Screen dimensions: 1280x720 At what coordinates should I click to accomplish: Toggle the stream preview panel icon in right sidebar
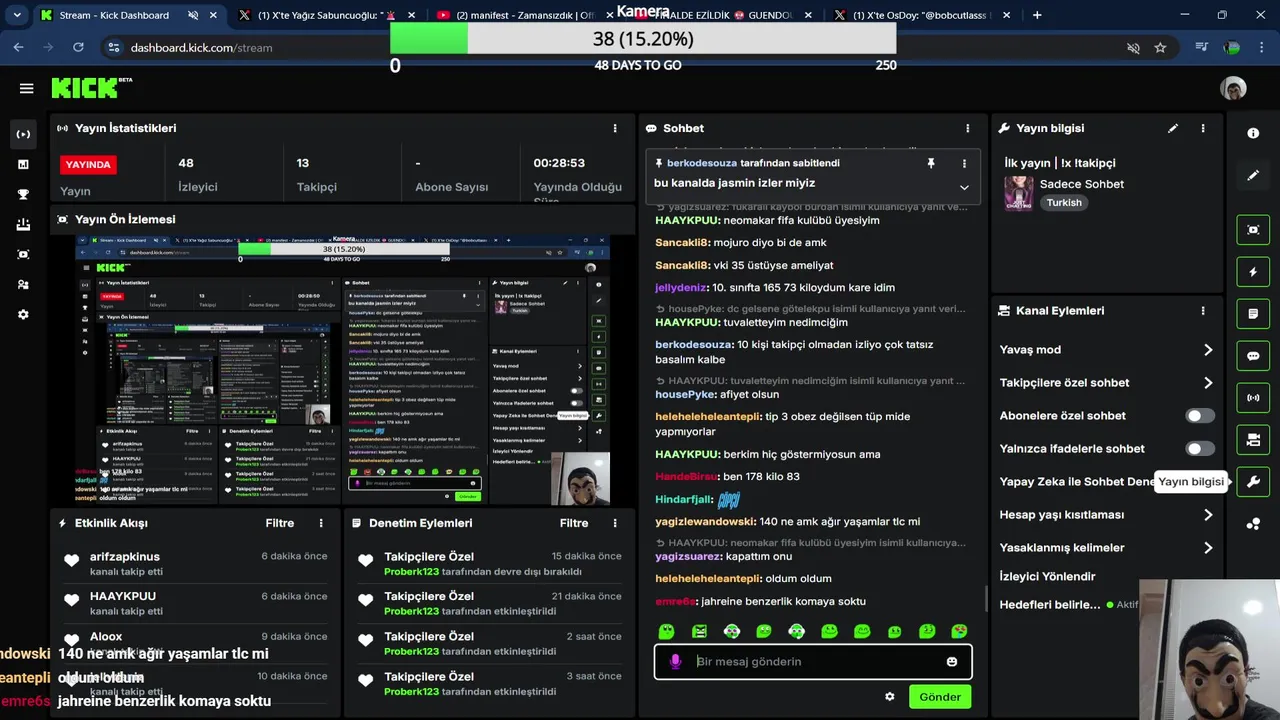tap(1253, 230)
